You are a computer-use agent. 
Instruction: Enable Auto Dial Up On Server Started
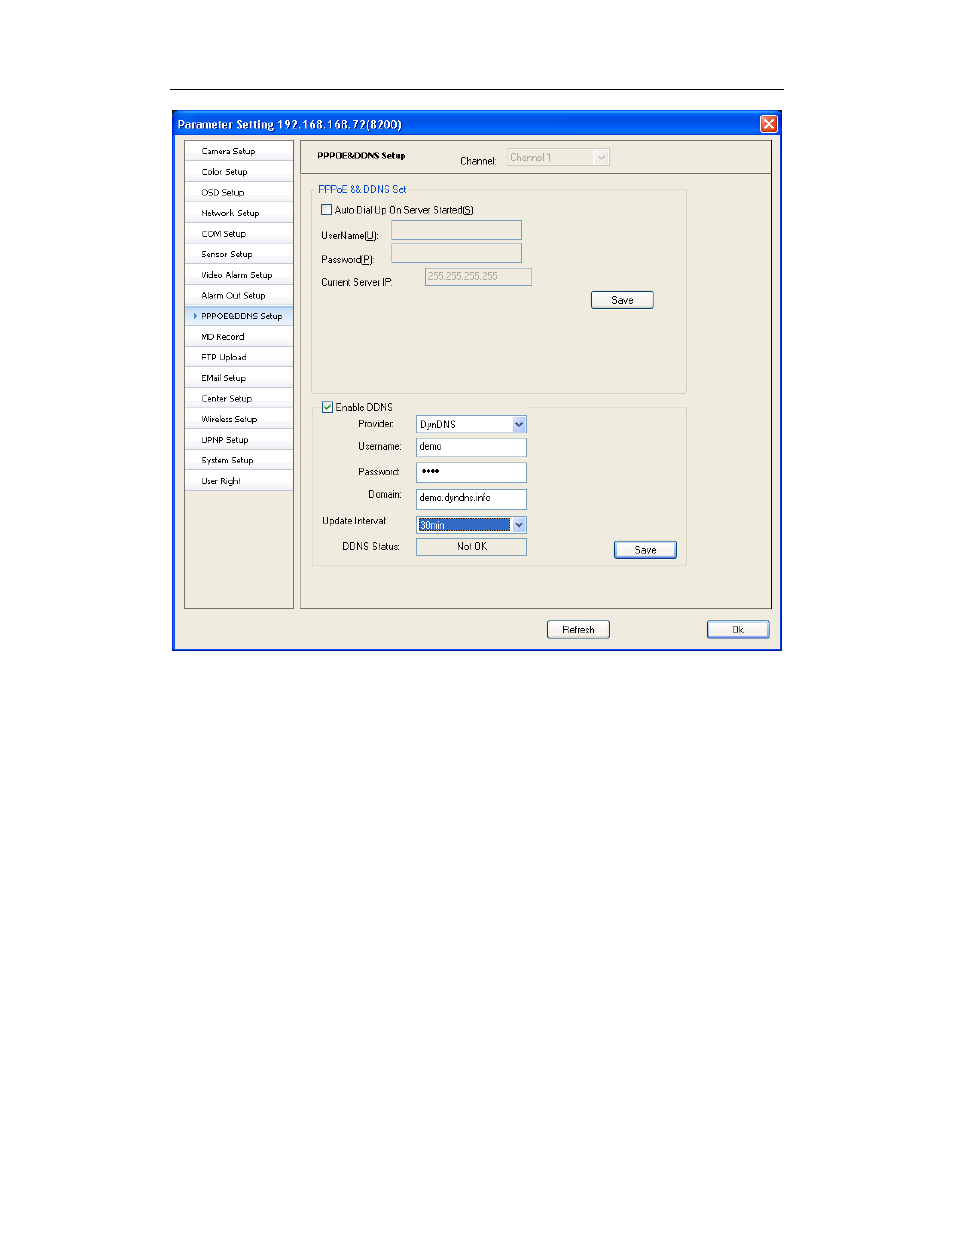326,210
